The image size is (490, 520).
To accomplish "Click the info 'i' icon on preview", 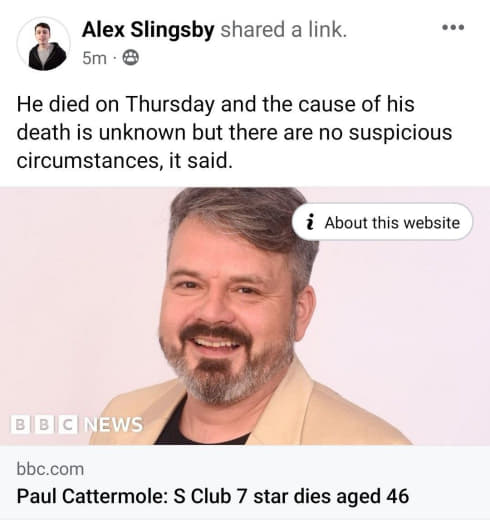I will (310, 222).
